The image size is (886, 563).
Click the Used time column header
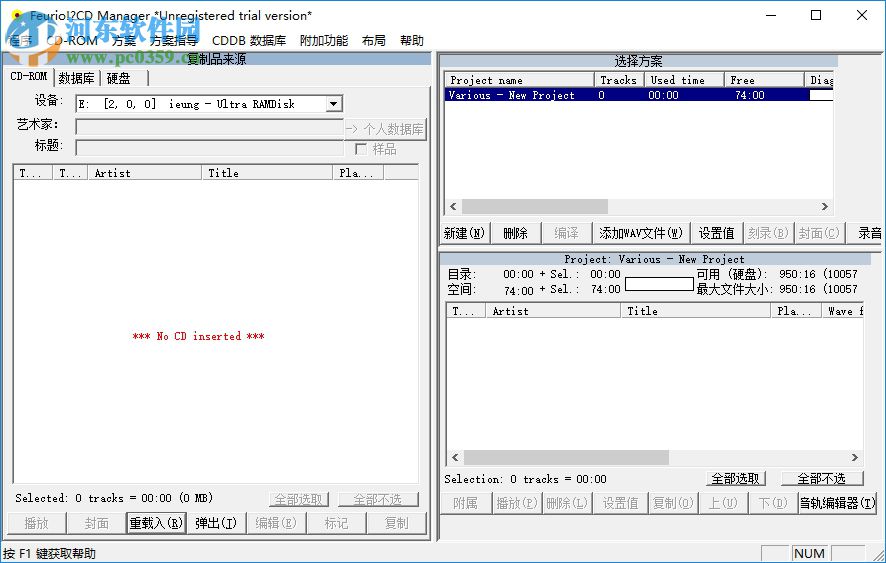coord(684,80)
